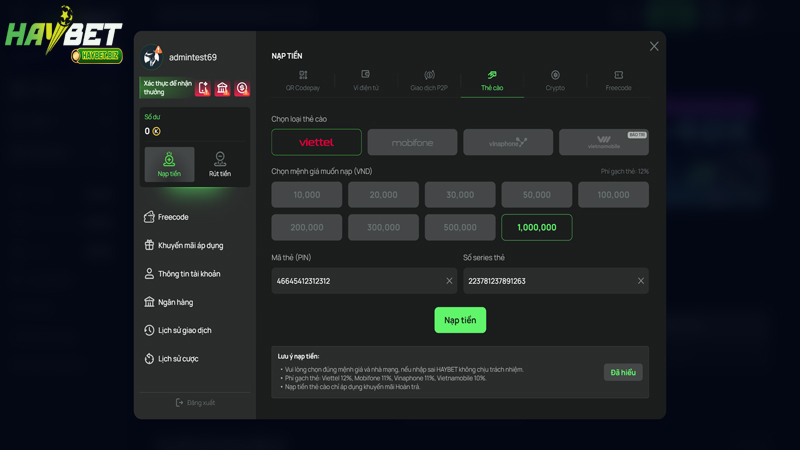Choose the 500,000 VND denomination
The height and width of the screenshot is (450, 800).
click(x=460, y=227)
